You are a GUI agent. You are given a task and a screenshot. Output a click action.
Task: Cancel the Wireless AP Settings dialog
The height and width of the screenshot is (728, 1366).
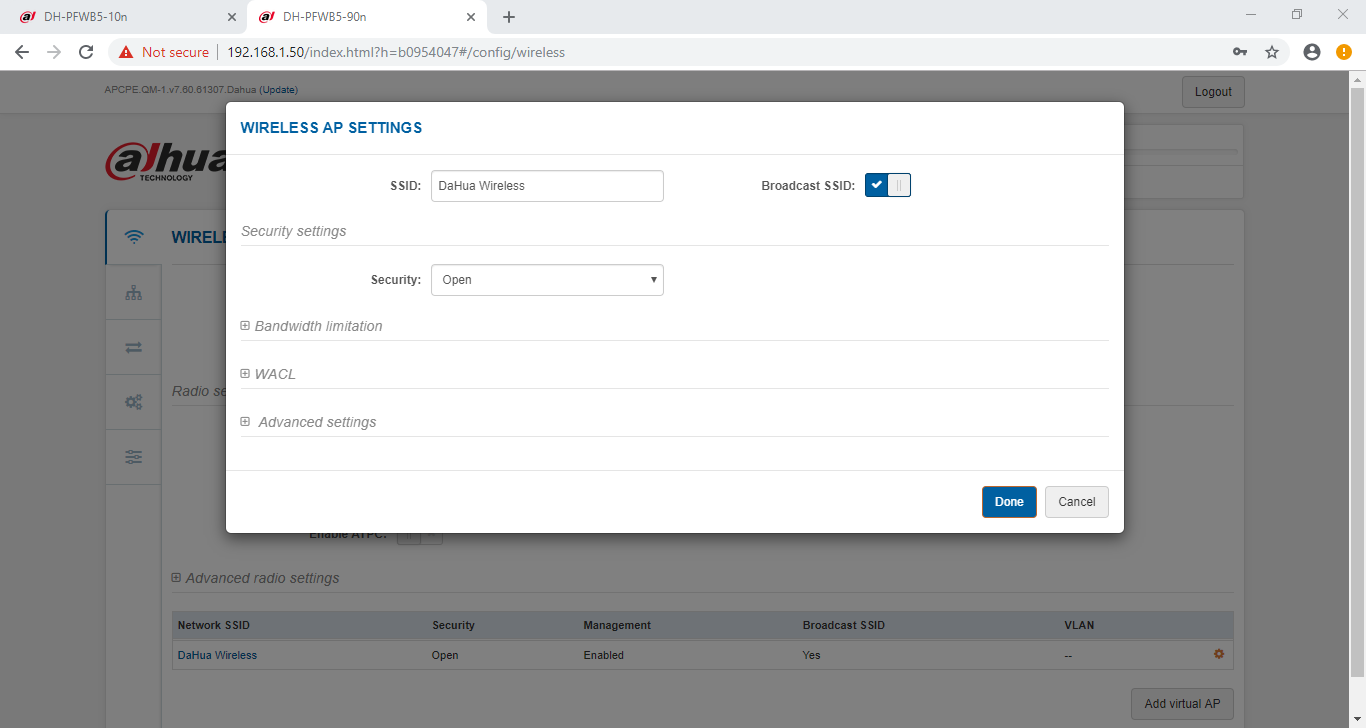coord(1077,502)
